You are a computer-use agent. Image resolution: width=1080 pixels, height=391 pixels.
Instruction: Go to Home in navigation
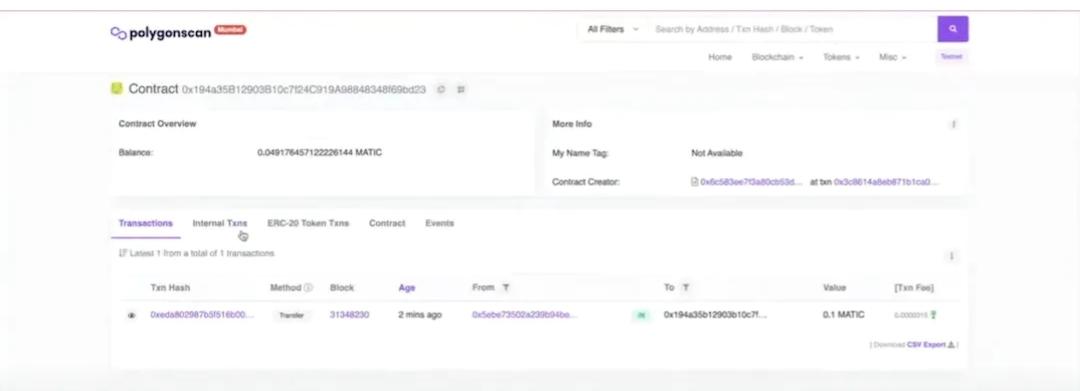click(x=720, y=57)
